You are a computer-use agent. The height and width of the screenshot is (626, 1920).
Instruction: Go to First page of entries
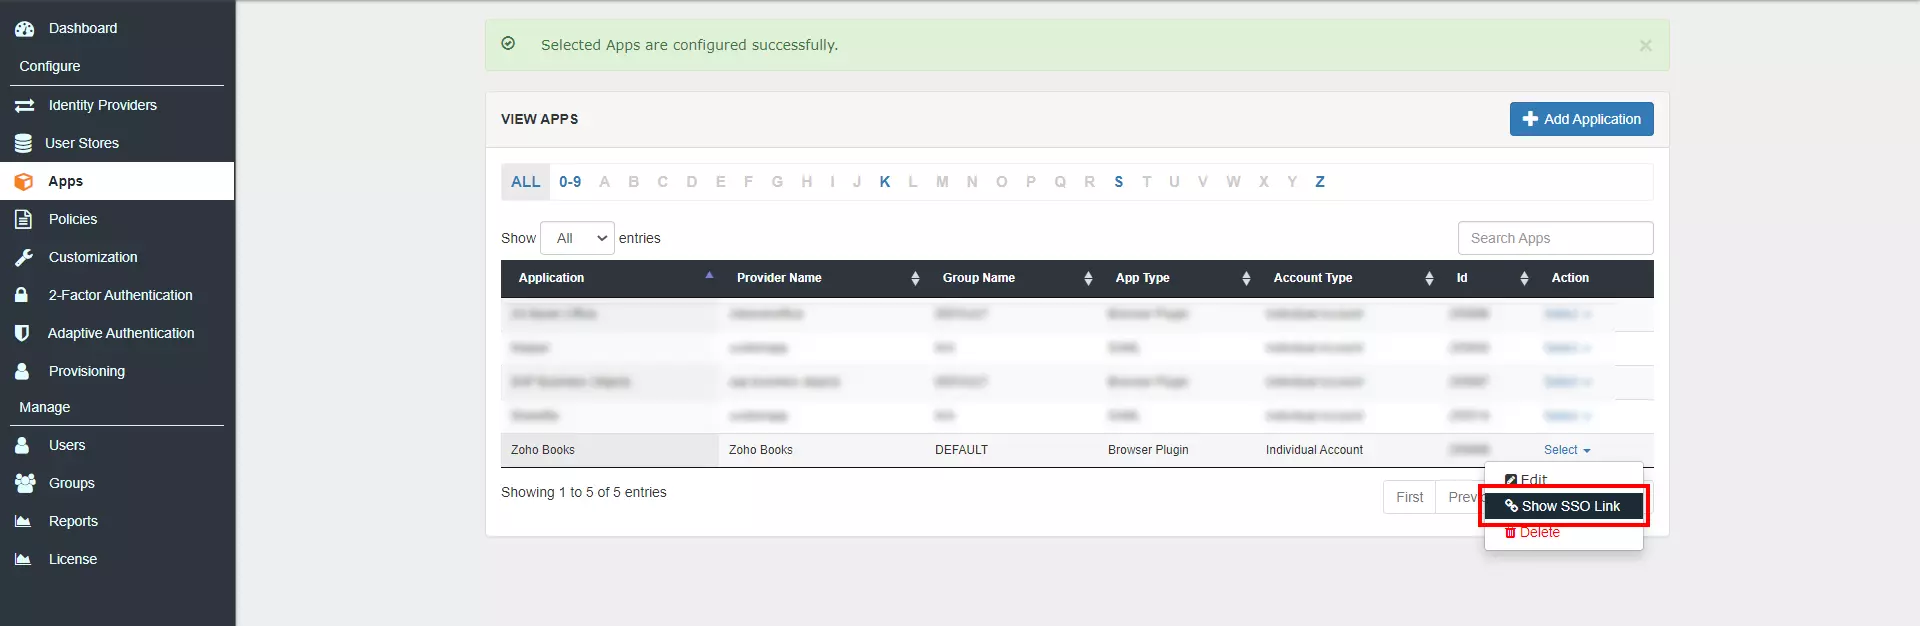tap(1409, 497)
